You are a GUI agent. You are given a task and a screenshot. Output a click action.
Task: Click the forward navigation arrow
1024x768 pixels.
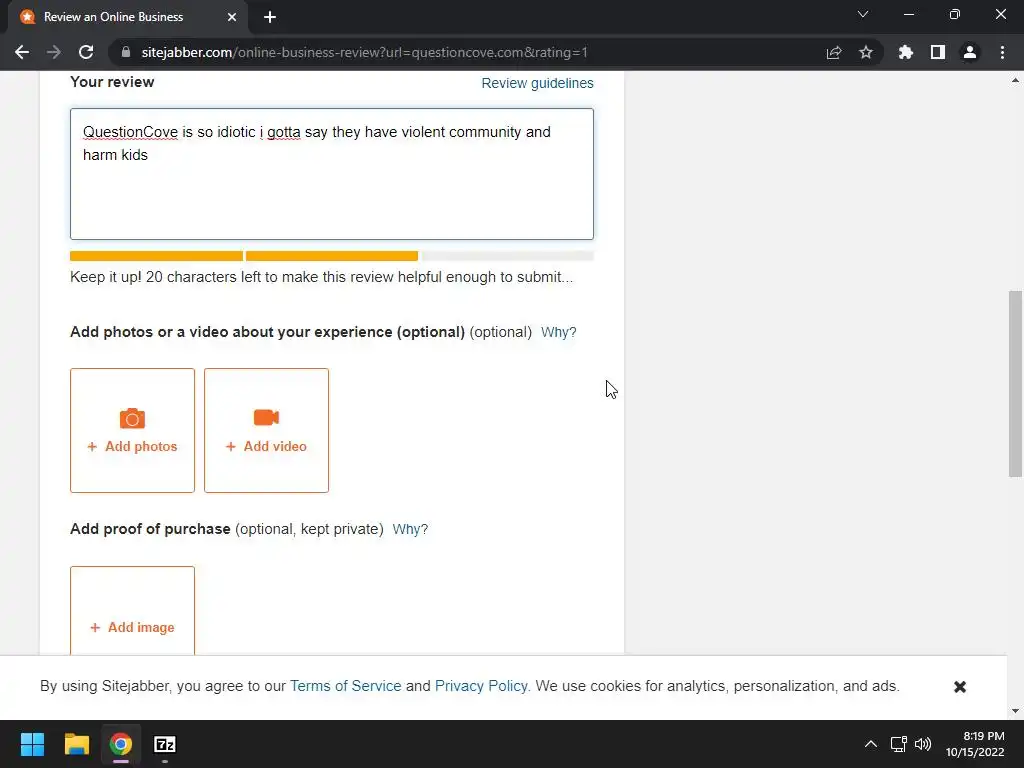[x=54, y=52]
